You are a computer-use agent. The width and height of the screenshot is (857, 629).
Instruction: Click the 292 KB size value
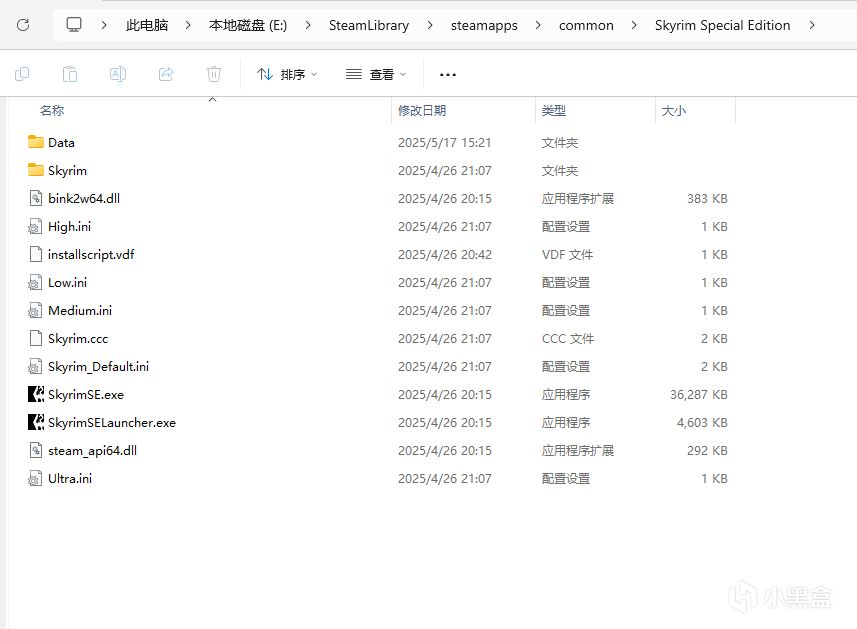click(x=707, y=451)
